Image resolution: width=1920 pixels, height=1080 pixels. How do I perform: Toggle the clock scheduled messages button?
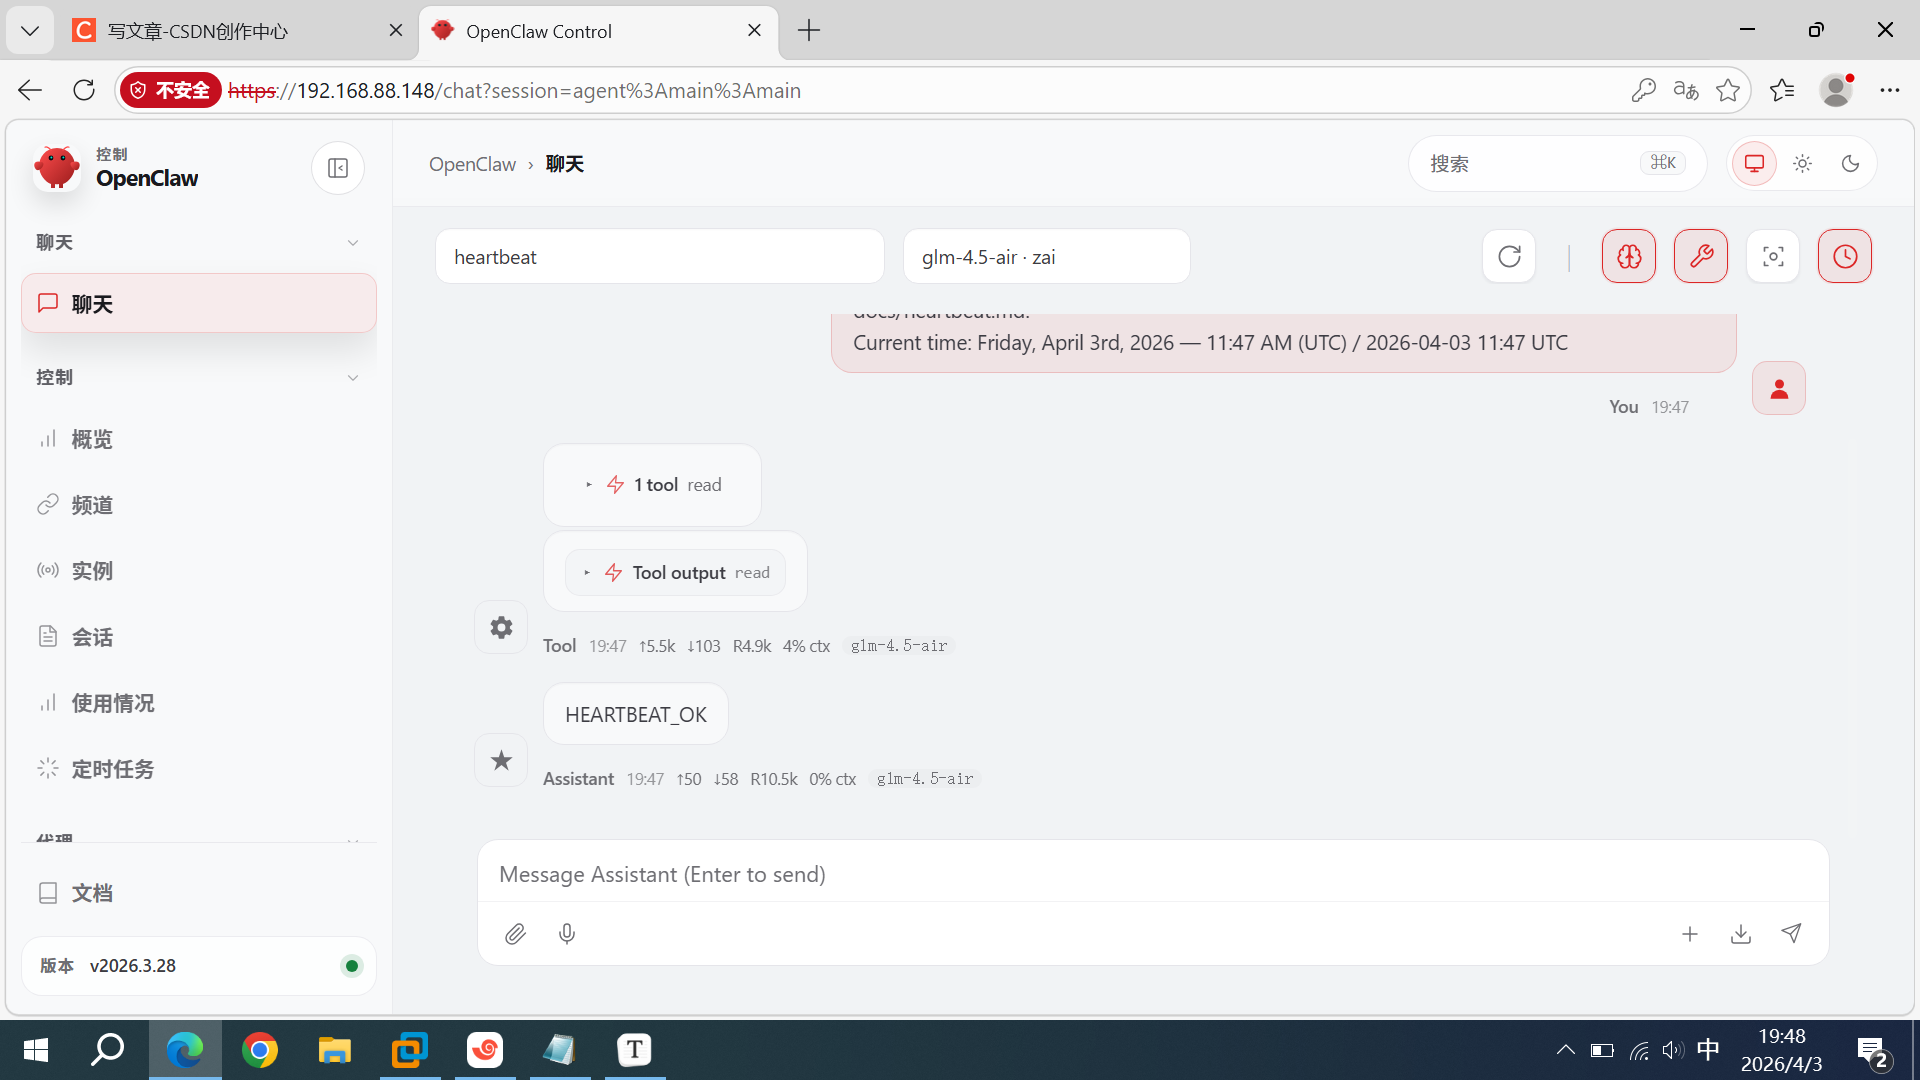click(1845, 257)
